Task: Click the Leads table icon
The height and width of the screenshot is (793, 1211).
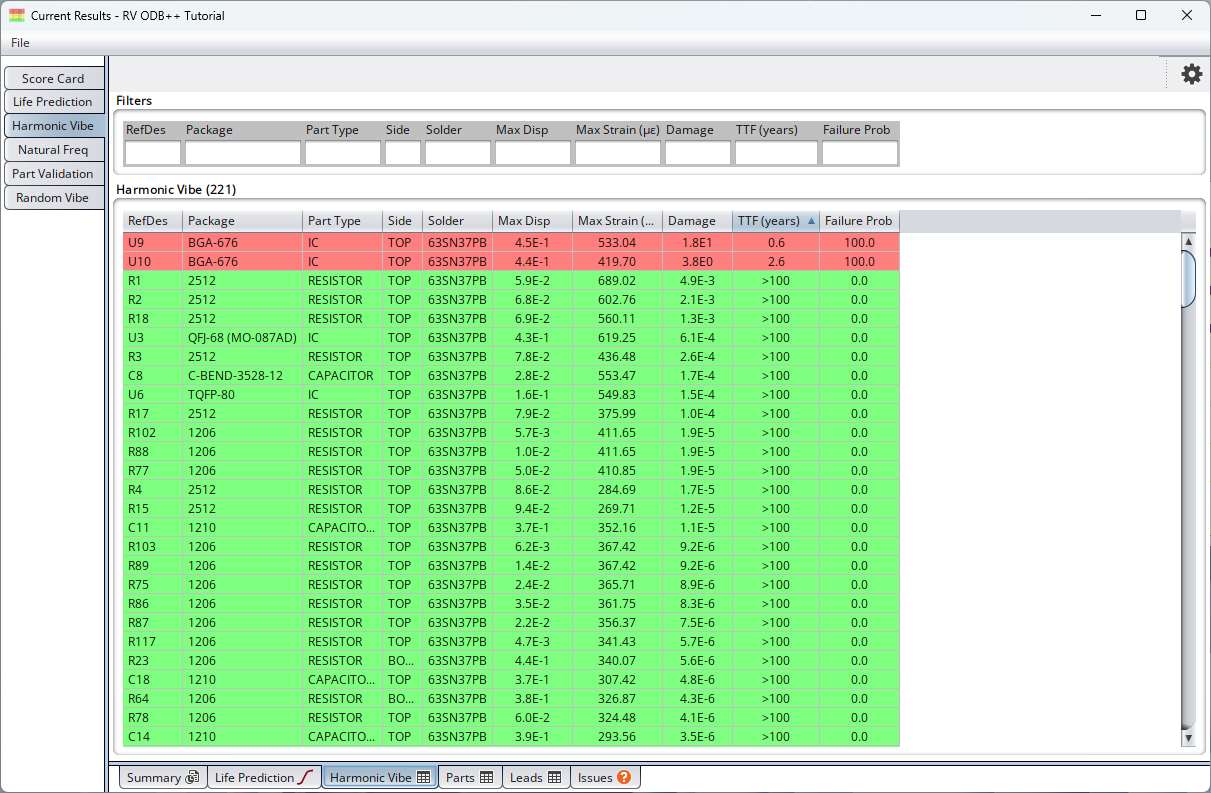Action: coord(554,778)
